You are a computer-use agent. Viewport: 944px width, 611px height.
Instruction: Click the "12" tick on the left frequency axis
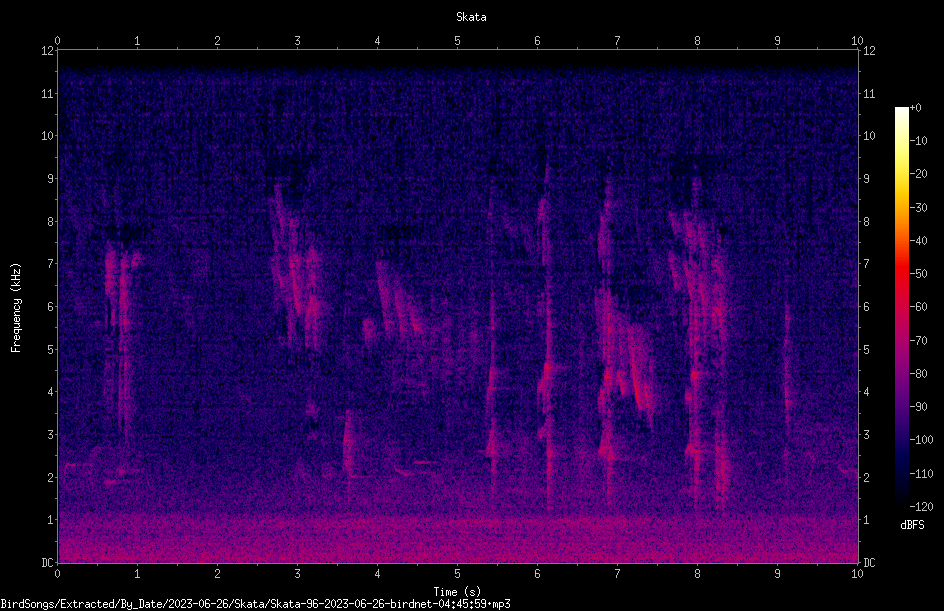click(47, 51)
